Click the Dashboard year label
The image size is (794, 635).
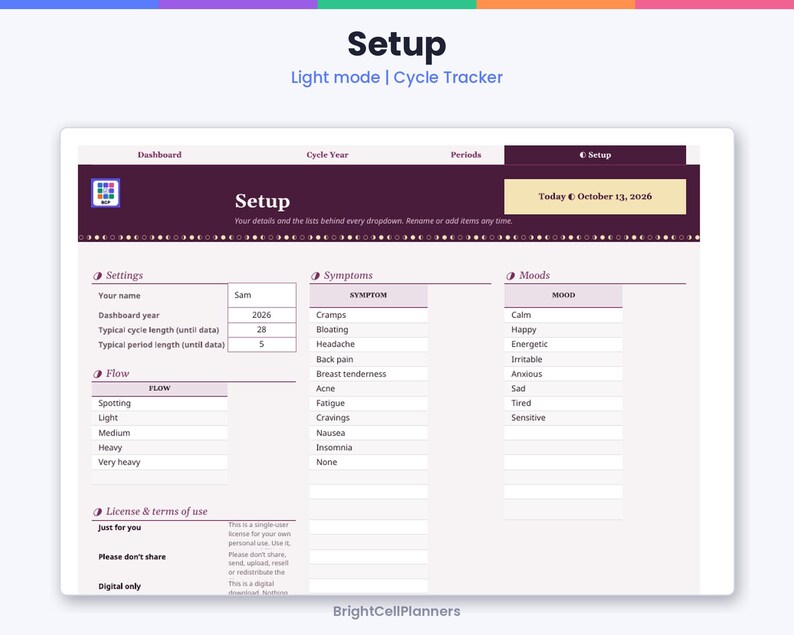[x=129, y=315]
